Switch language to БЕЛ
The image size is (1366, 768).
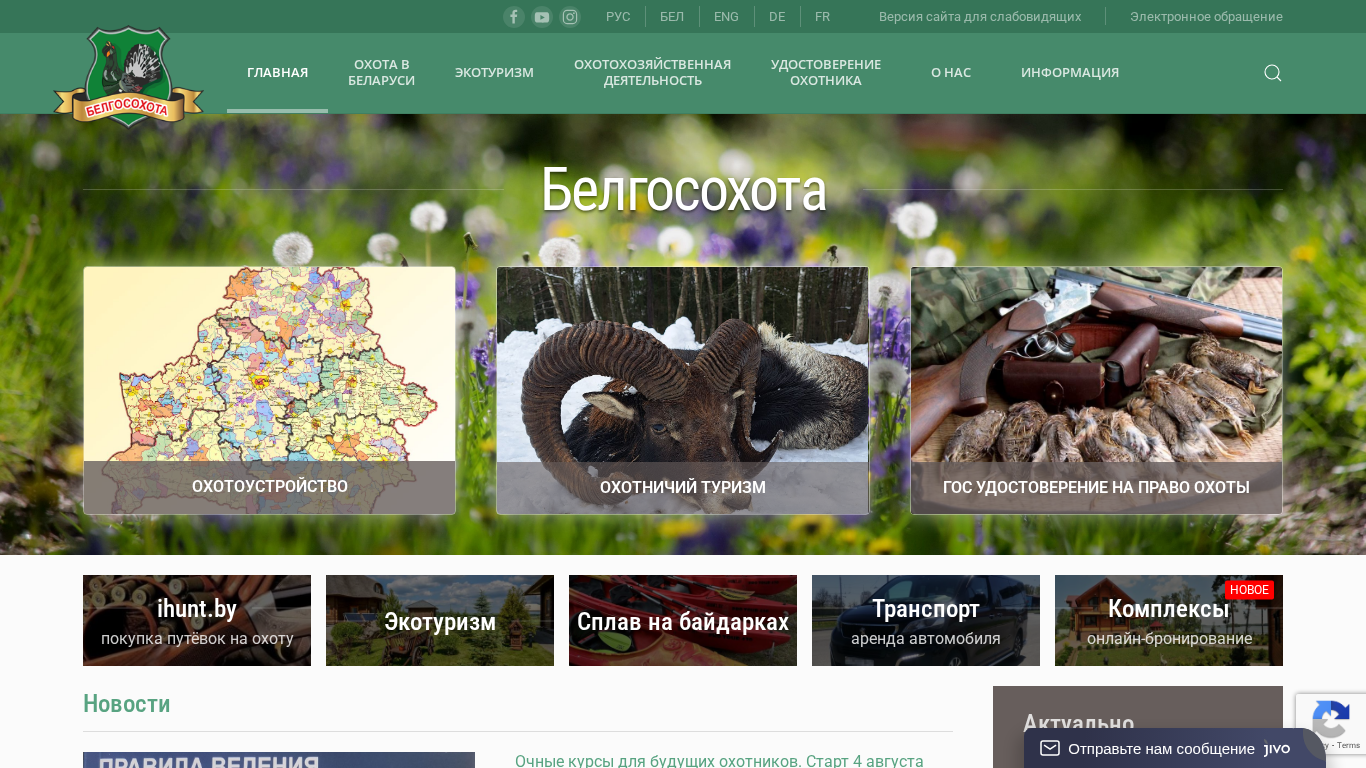point(672,17)
